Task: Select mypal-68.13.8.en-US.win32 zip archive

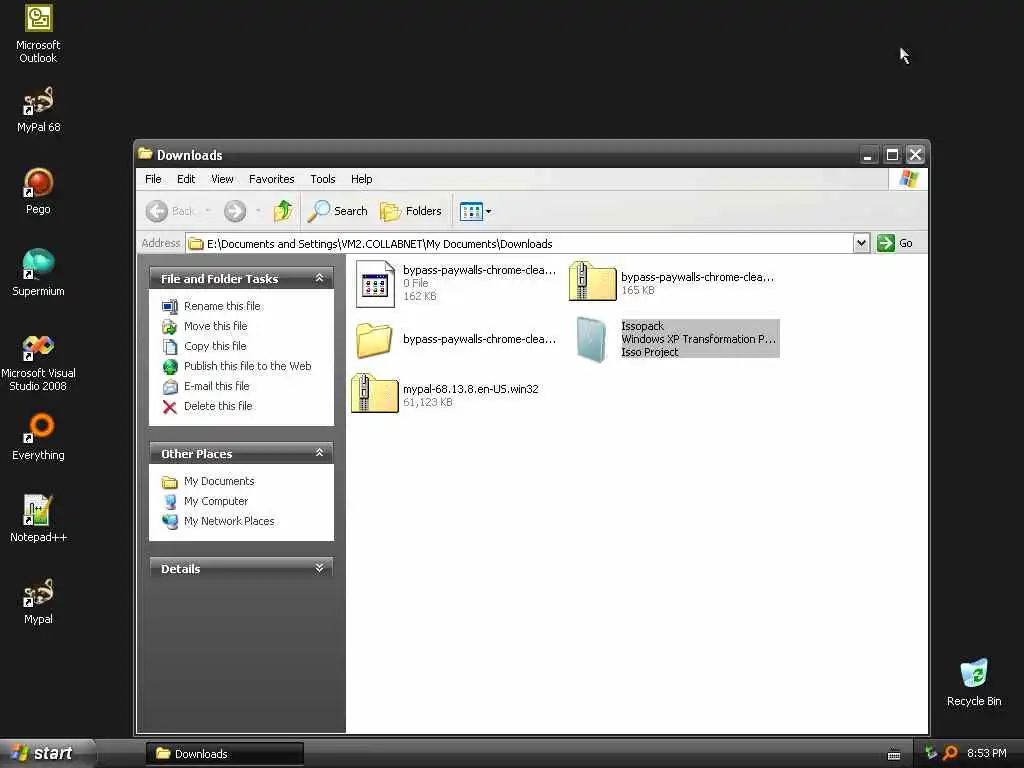Action: point(445,394)
